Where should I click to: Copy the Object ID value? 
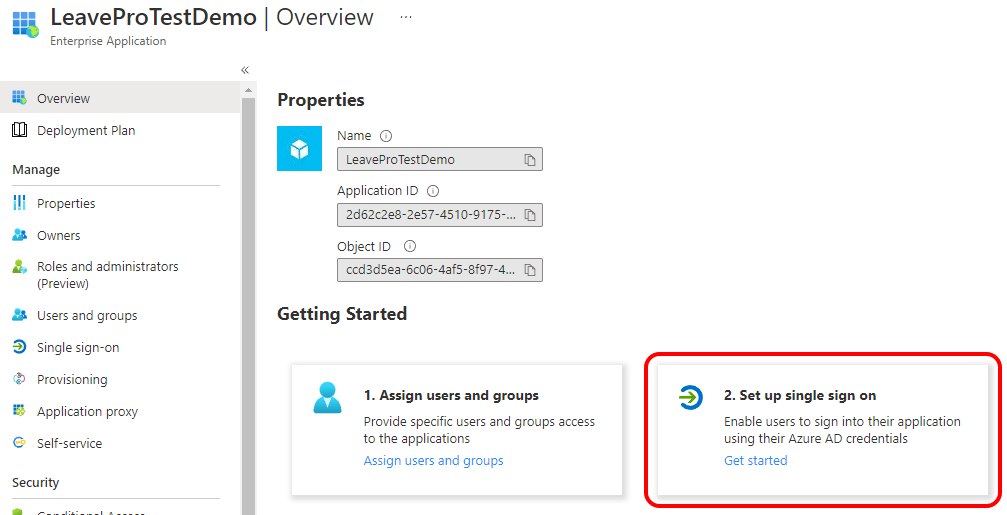pyautogui.click(x=530, y=270)
